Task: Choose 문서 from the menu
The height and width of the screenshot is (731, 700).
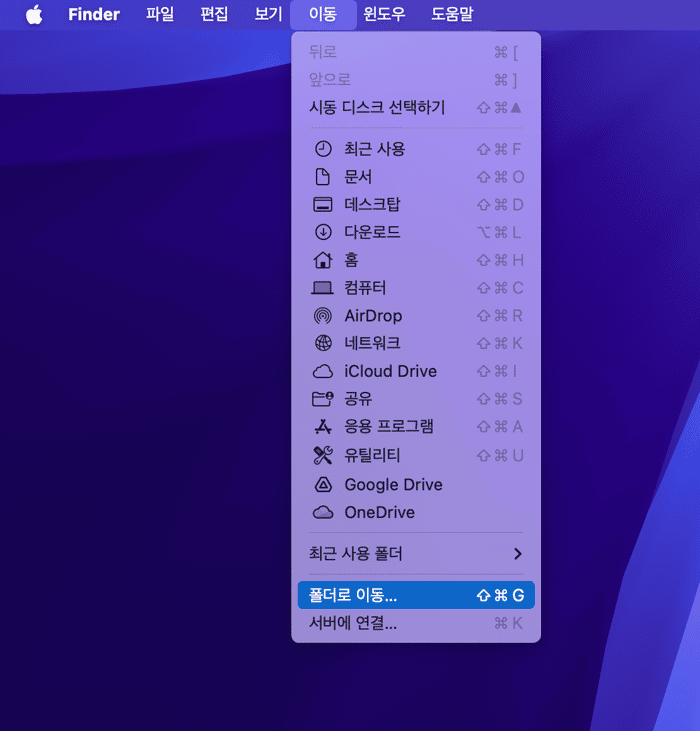Action: coord(358,177)
